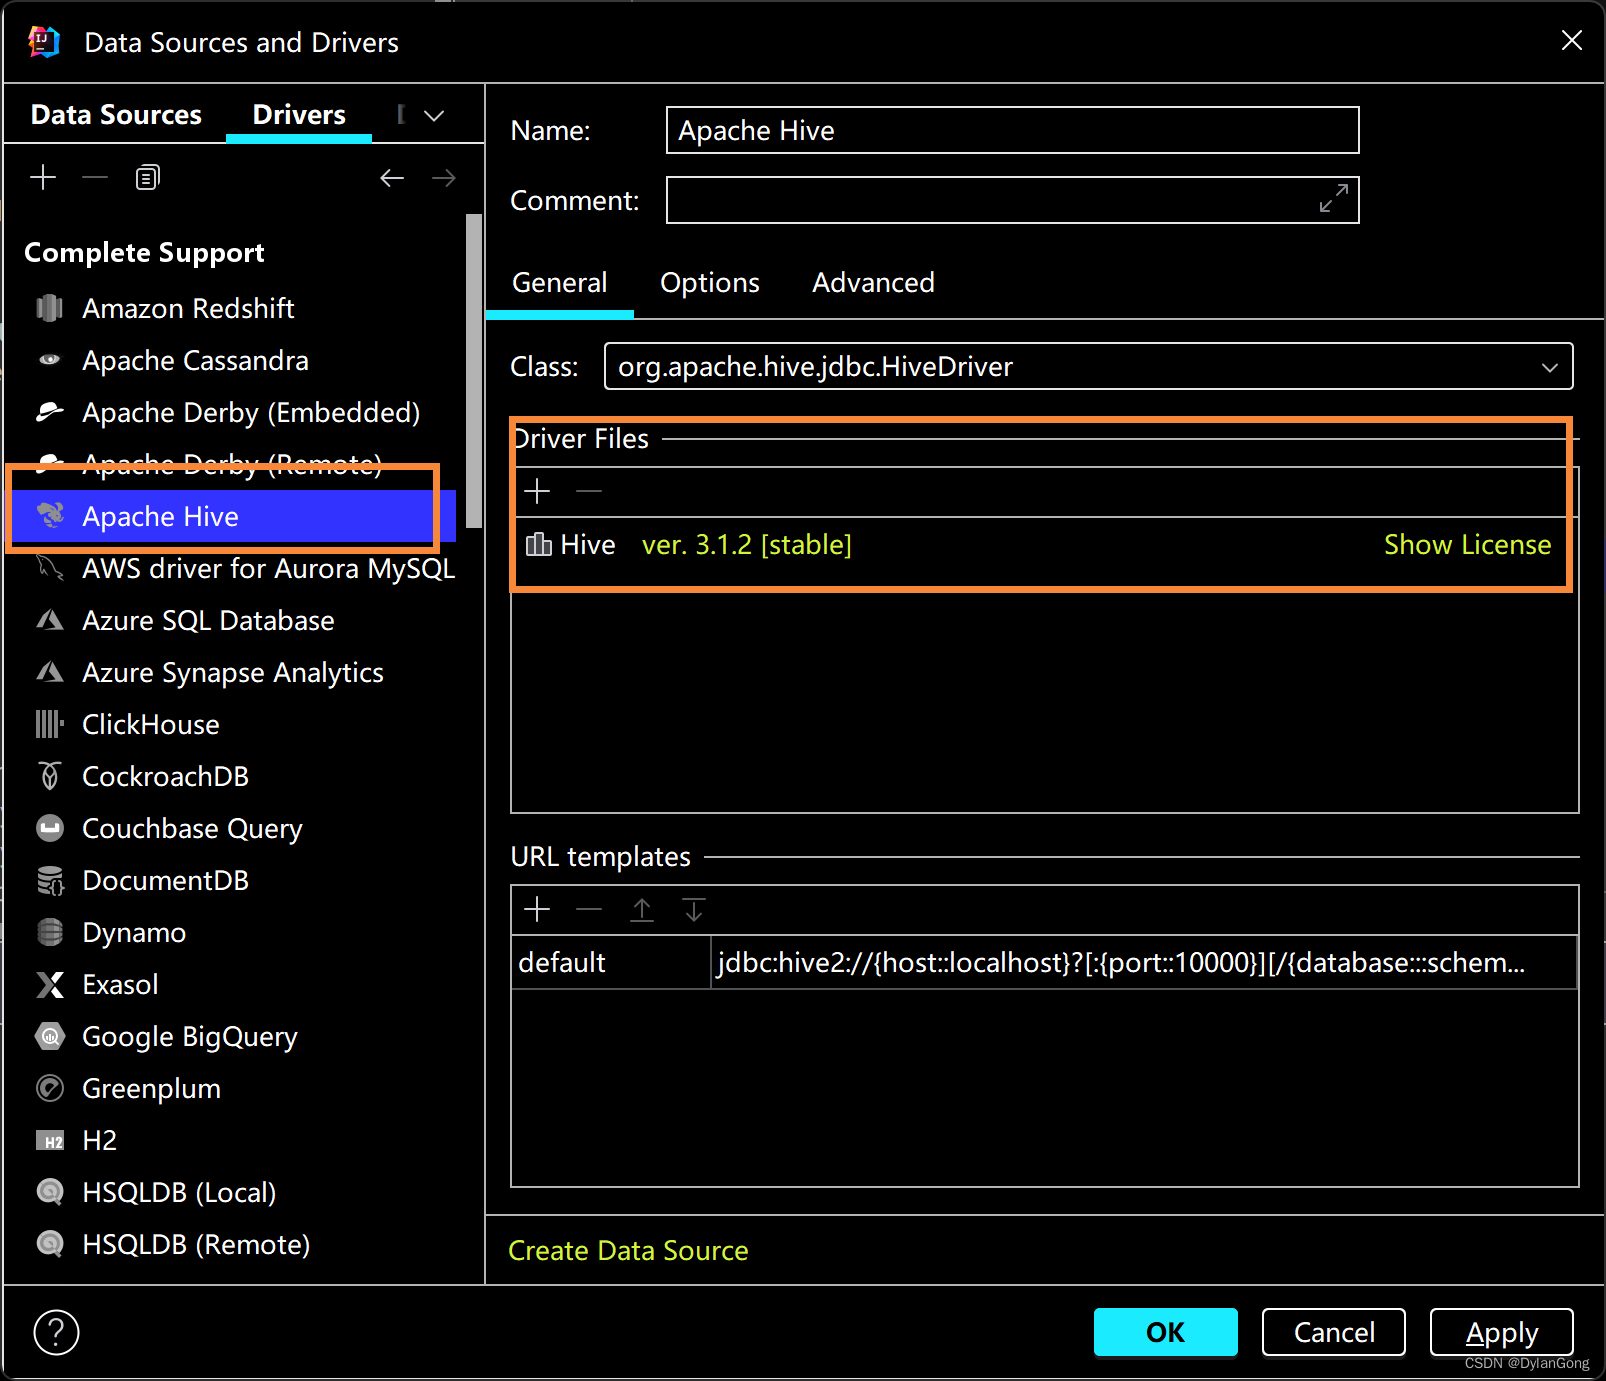Navigate back with left arrow
Viewport: 1606px width, 1381px height.
(392, 178)
